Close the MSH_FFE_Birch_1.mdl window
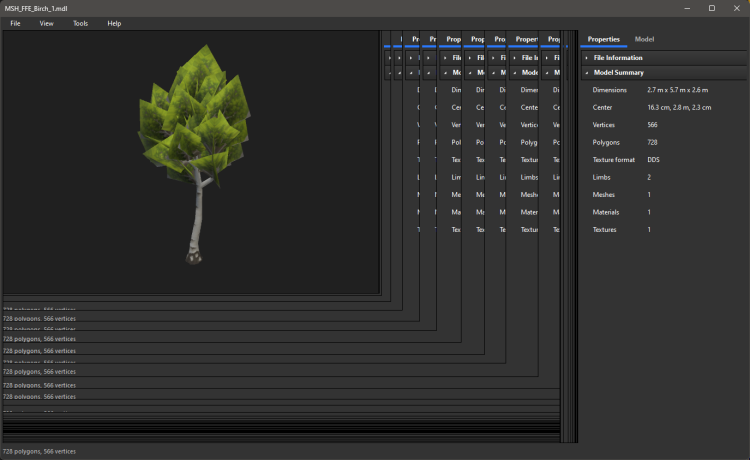Image resolution: width=750 pixels, height=460 pixels. pos(737,8)
